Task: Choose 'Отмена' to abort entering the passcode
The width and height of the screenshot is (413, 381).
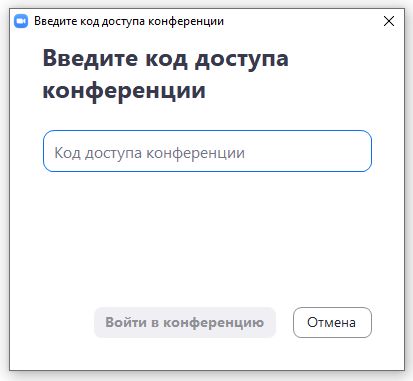Action: (x=332, y=322)
